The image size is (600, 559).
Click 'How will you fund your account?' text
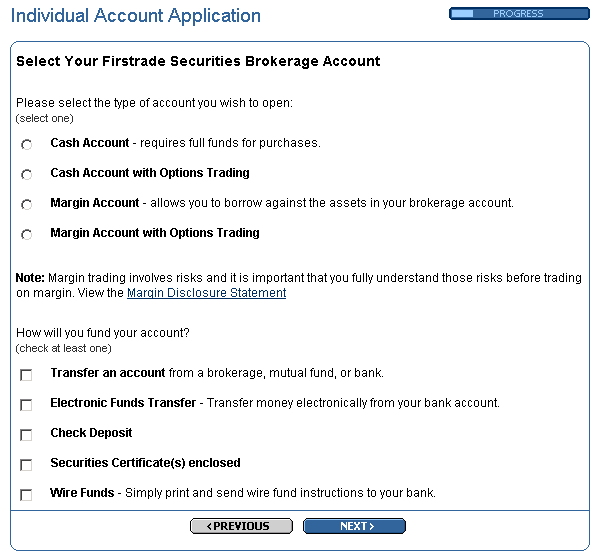pos(103,332)
